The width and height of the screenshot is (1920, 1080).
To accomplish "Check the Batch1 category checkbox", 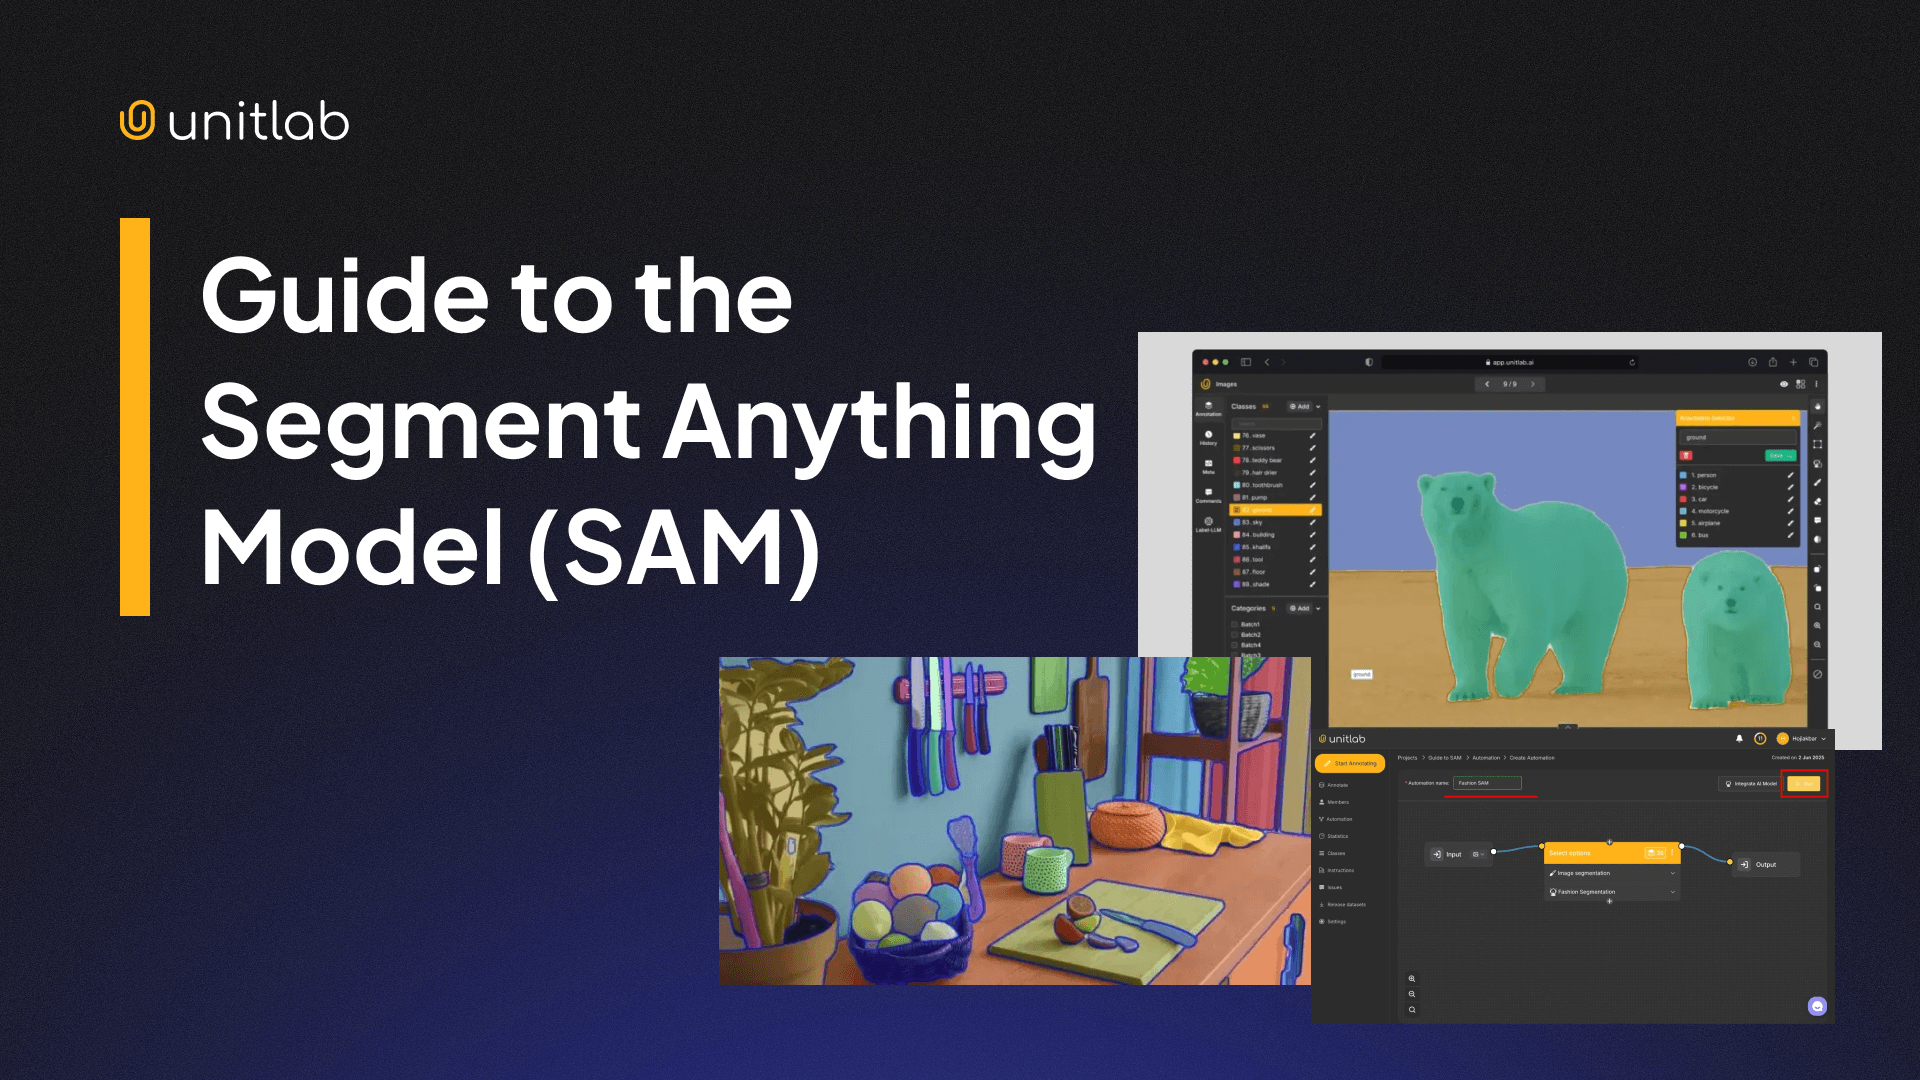I will click(1234, 624).
